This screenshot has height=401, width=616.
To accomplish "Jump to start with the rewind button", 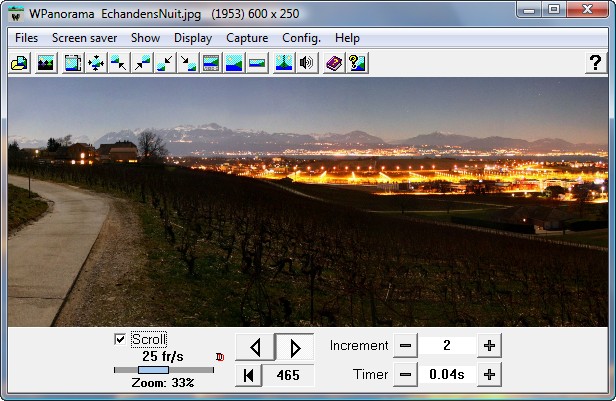I will pyautogui.click(x=248, y=375).
